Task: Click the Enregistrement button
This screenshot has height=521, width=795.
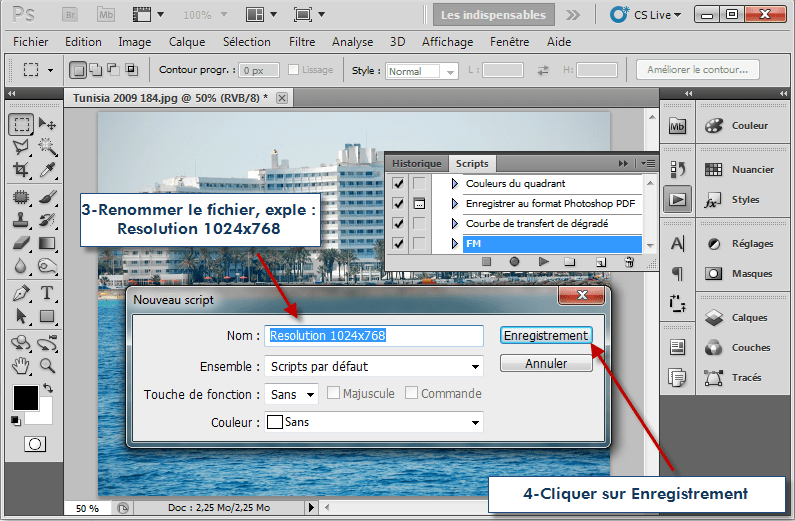Action: [x=546, y=336]
